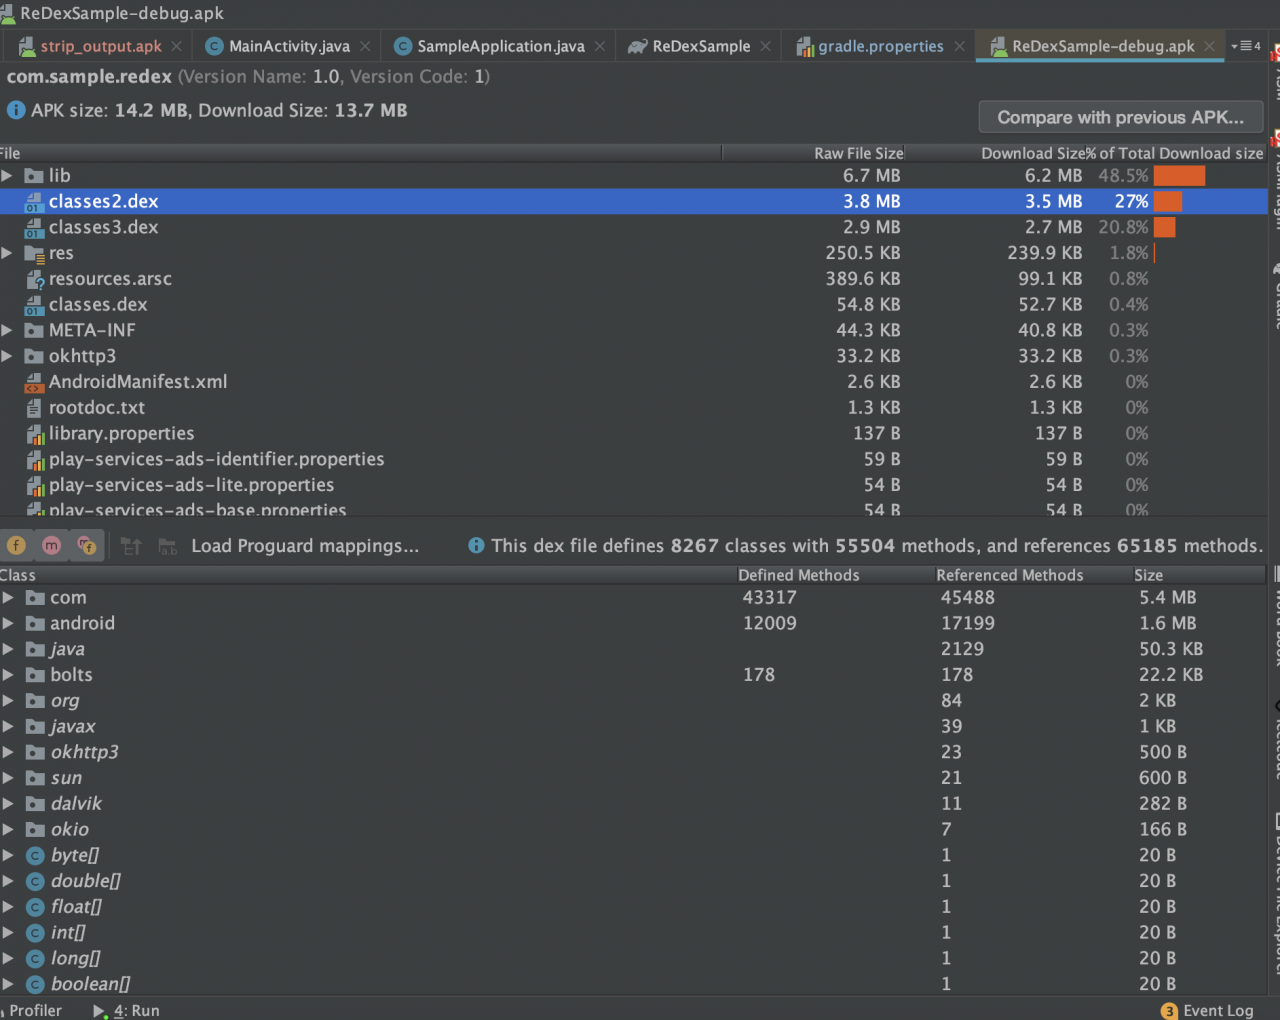Click the lib download size orange bar
Image resolution: width=1280 pixels, height=1020 pixels.
[1179, 176]
